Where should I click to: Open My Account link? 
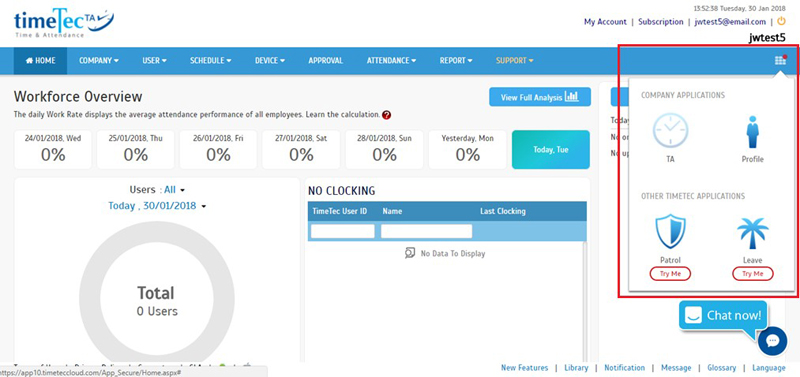(605, 22)
